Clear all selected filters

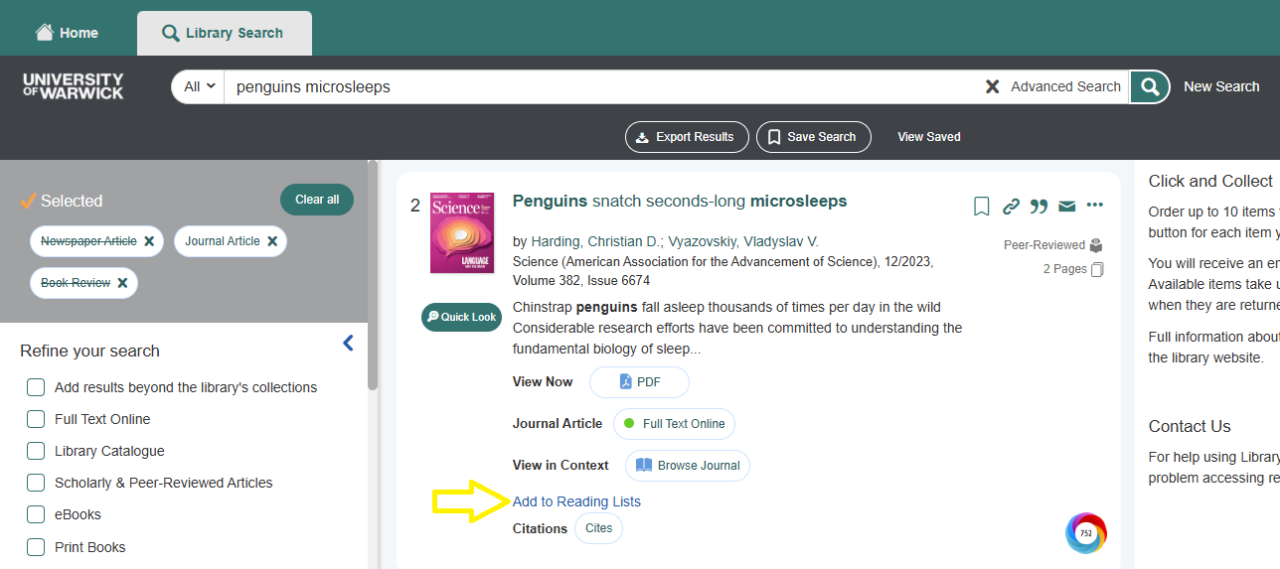click(x=317, y=199)
